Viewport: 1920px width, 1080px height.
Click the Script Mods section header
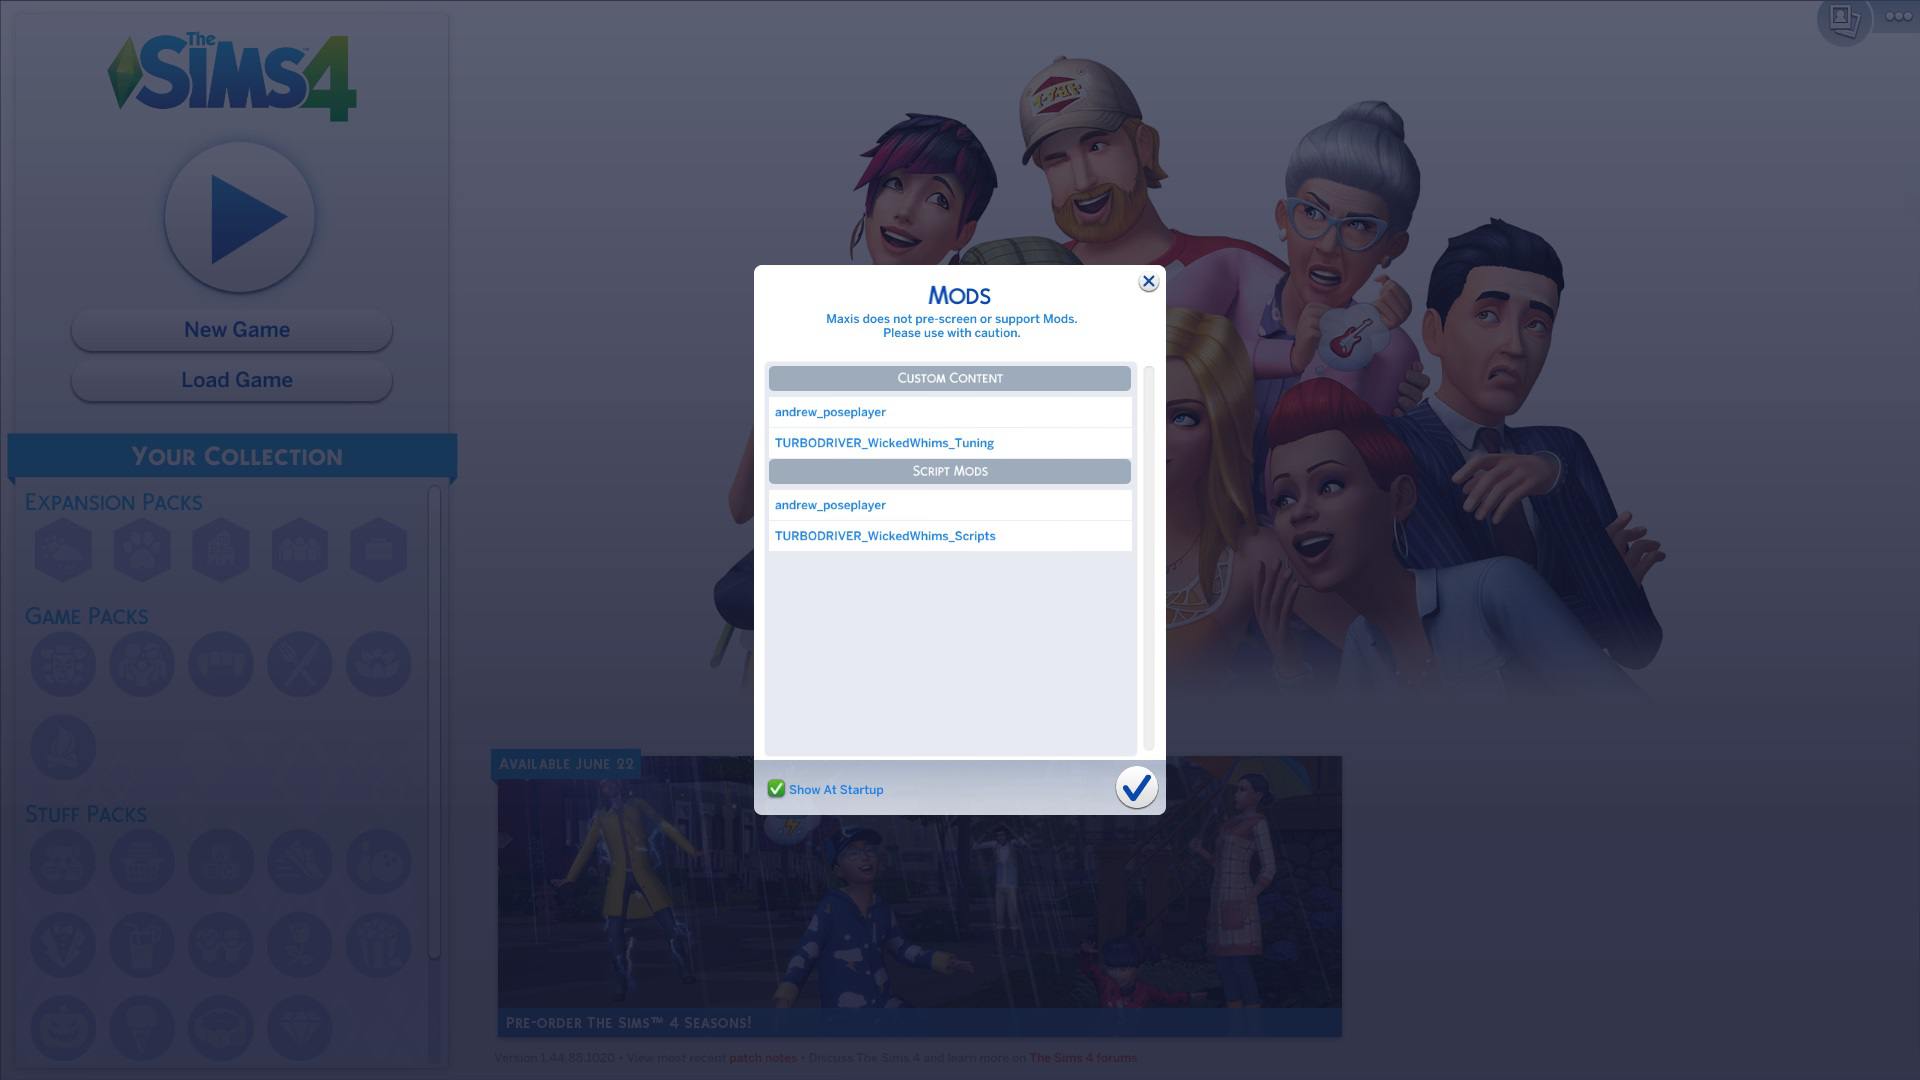pos(950,471)
